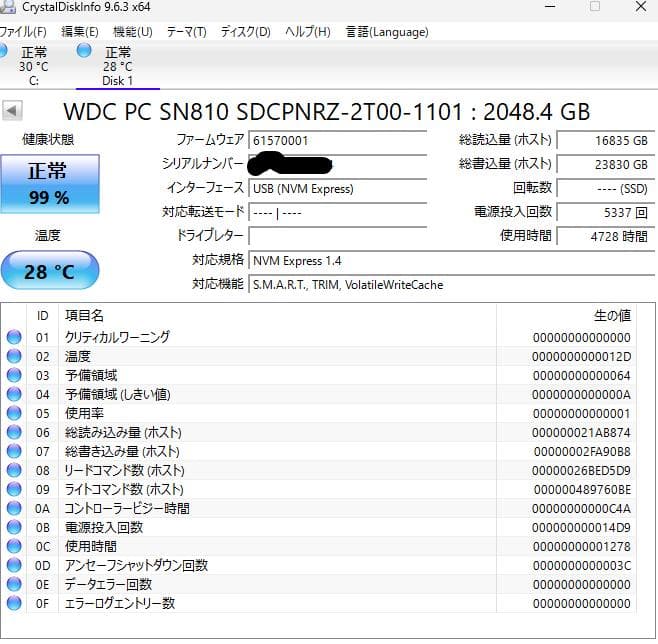The height and width of the screenshot is (644, 658).
Task: Click the status icon for ID 0D
Action: [14, 565]
